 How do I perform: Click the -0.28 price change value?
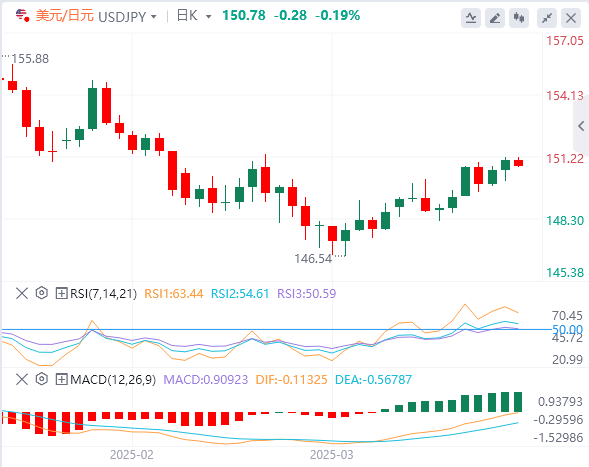coord(290,15)
